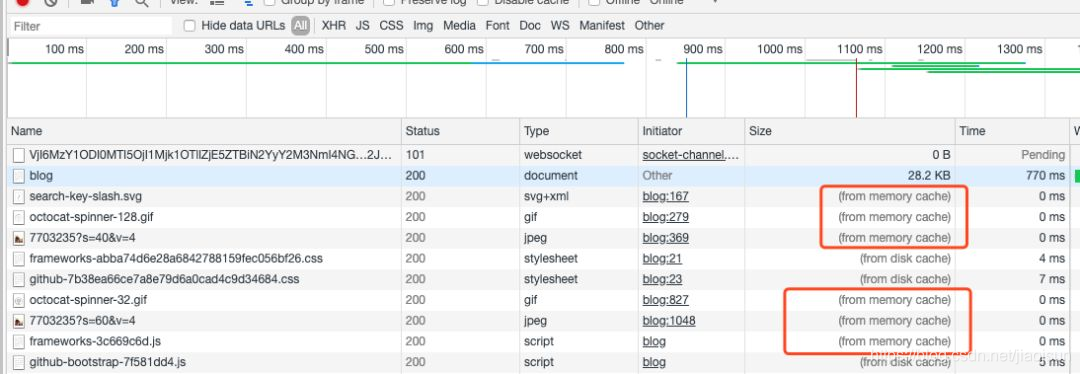Select the octocat-spinner-128.gif request

[x=91, y=217]
